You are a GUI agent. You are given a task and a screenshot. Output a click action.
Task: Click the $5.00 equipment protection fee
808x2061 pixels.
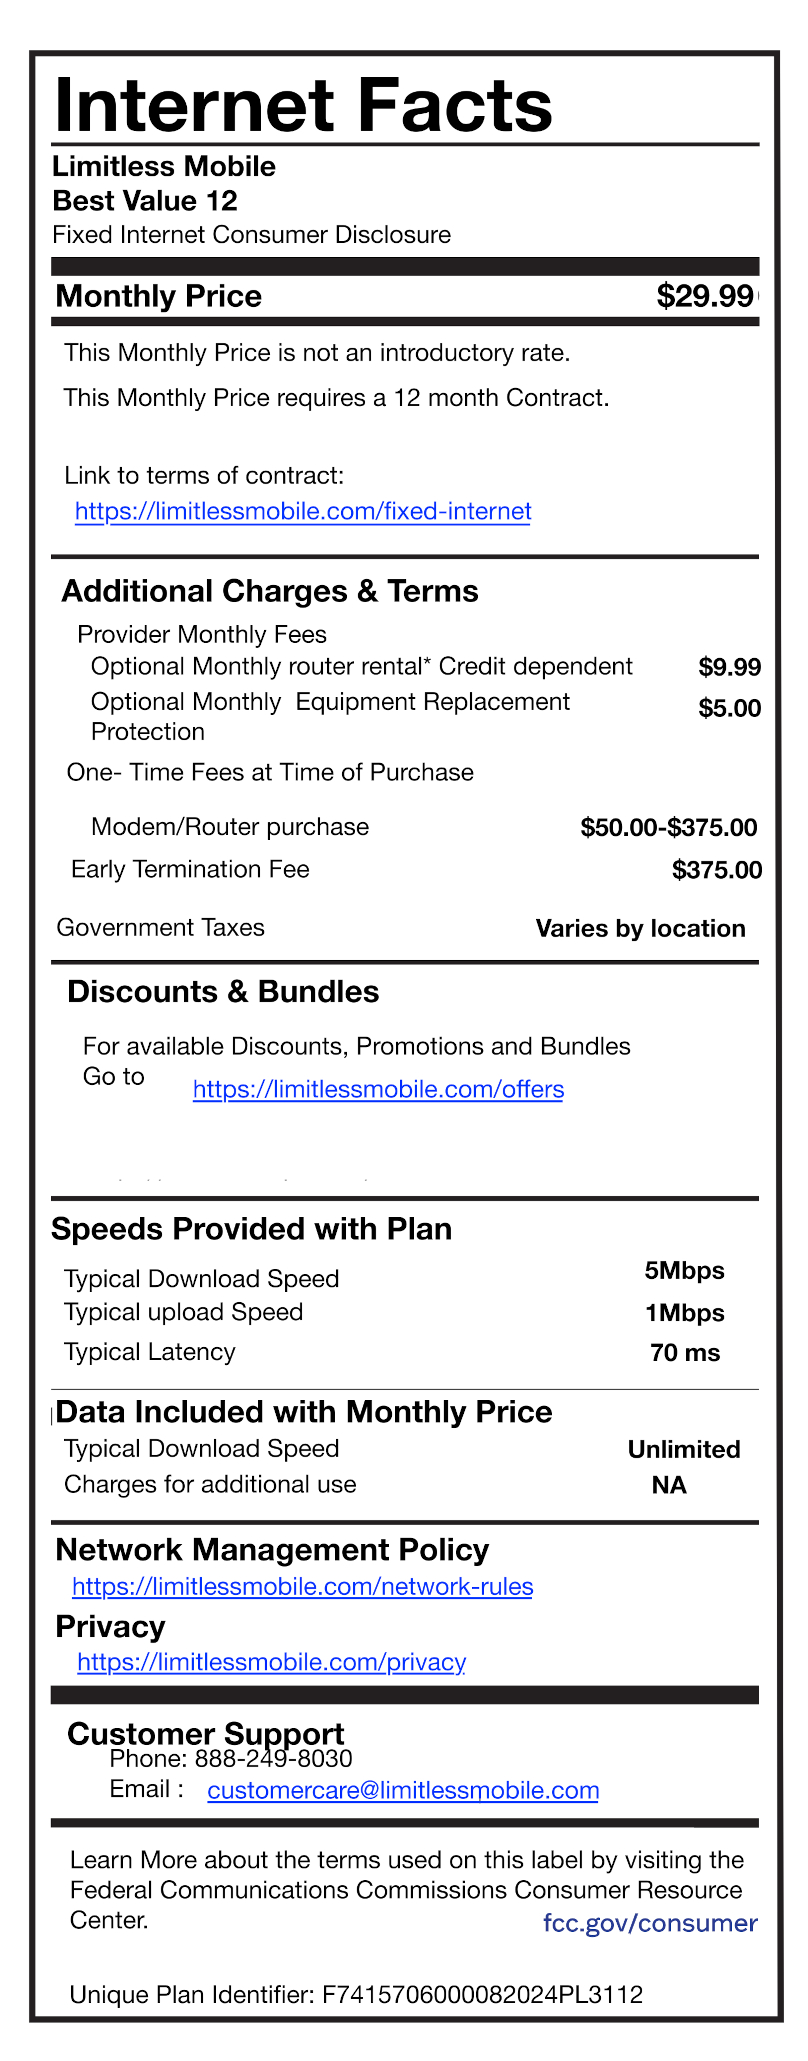point(730,709)
